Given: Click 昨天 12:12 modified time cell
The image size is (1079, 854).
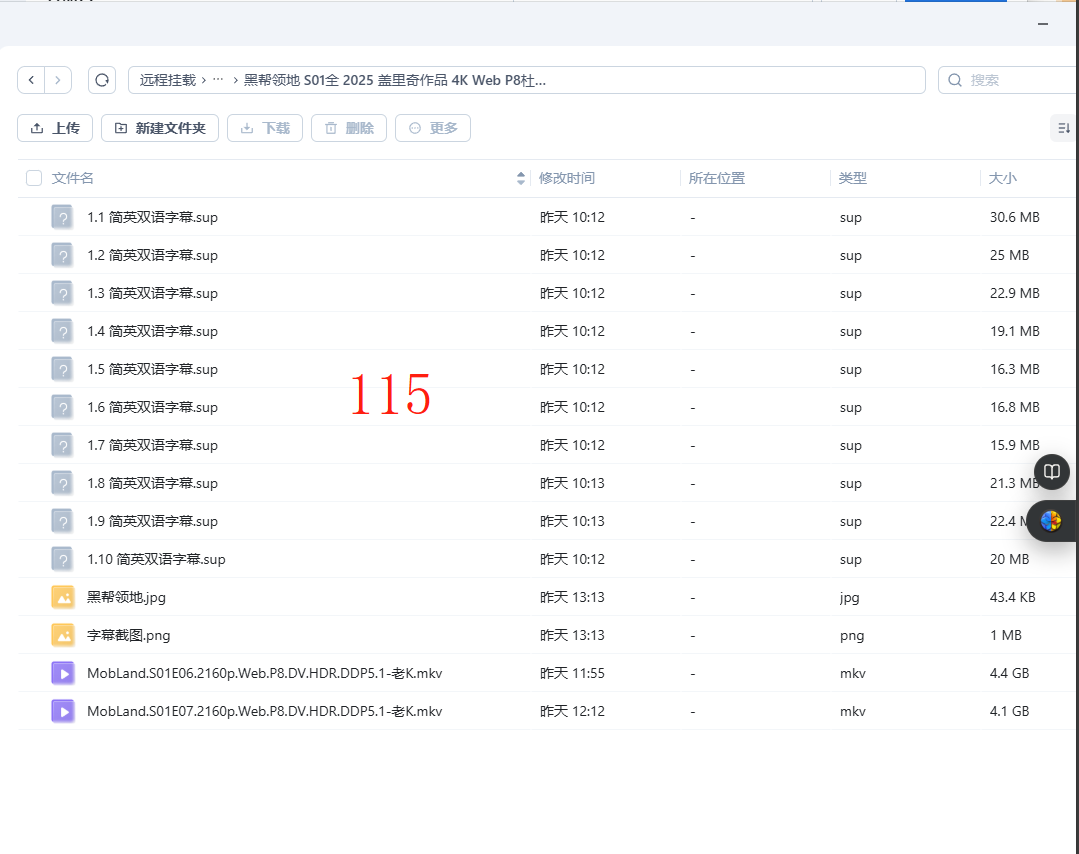Looking at the screenshot, I should [x=572, y=711].
